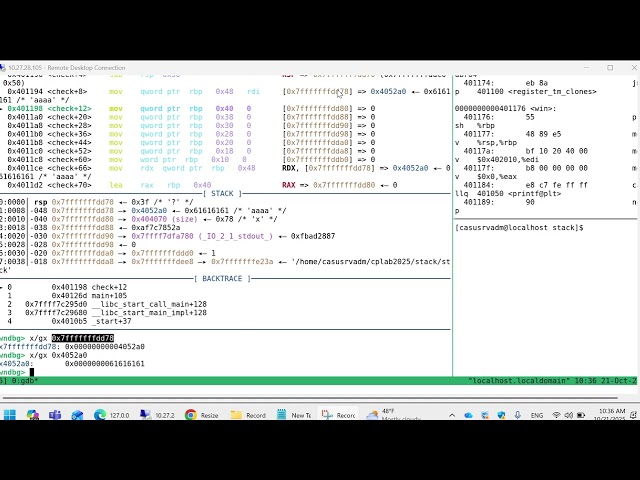Screen dimensions: 640x480
Task: Click the RDX register label
Action: pos(289,168)
